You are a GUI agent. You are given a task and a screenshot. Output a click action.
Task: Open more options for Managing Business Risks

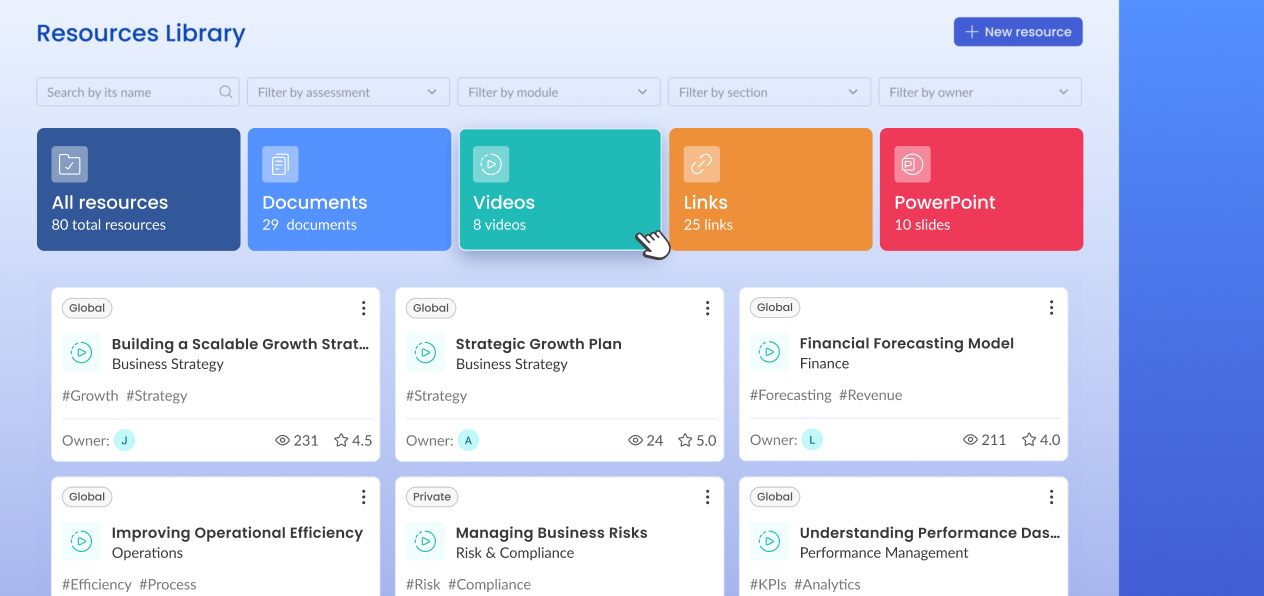[707, 497]
